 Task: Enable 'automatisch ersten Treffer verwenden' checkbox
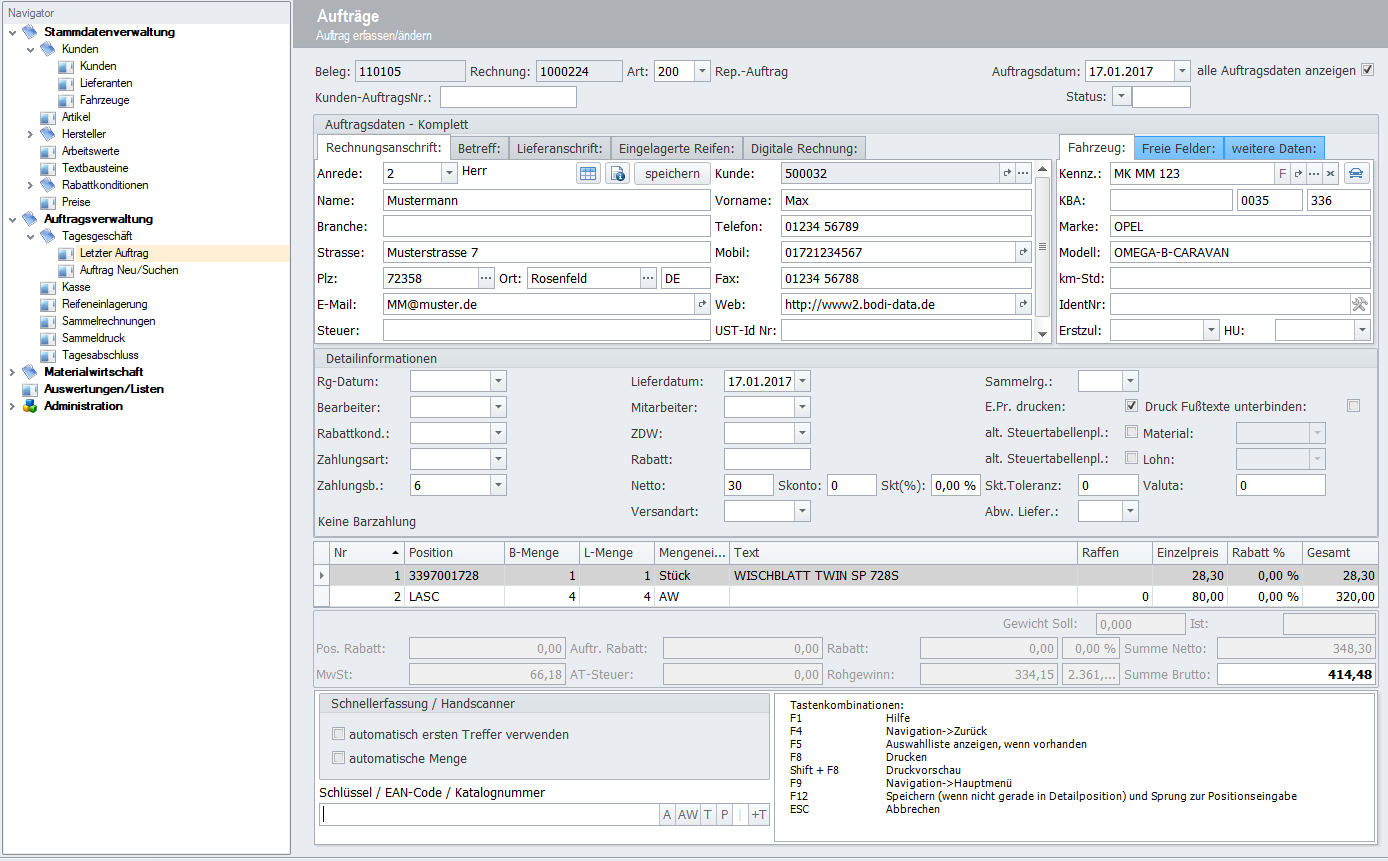click(339, 734)
